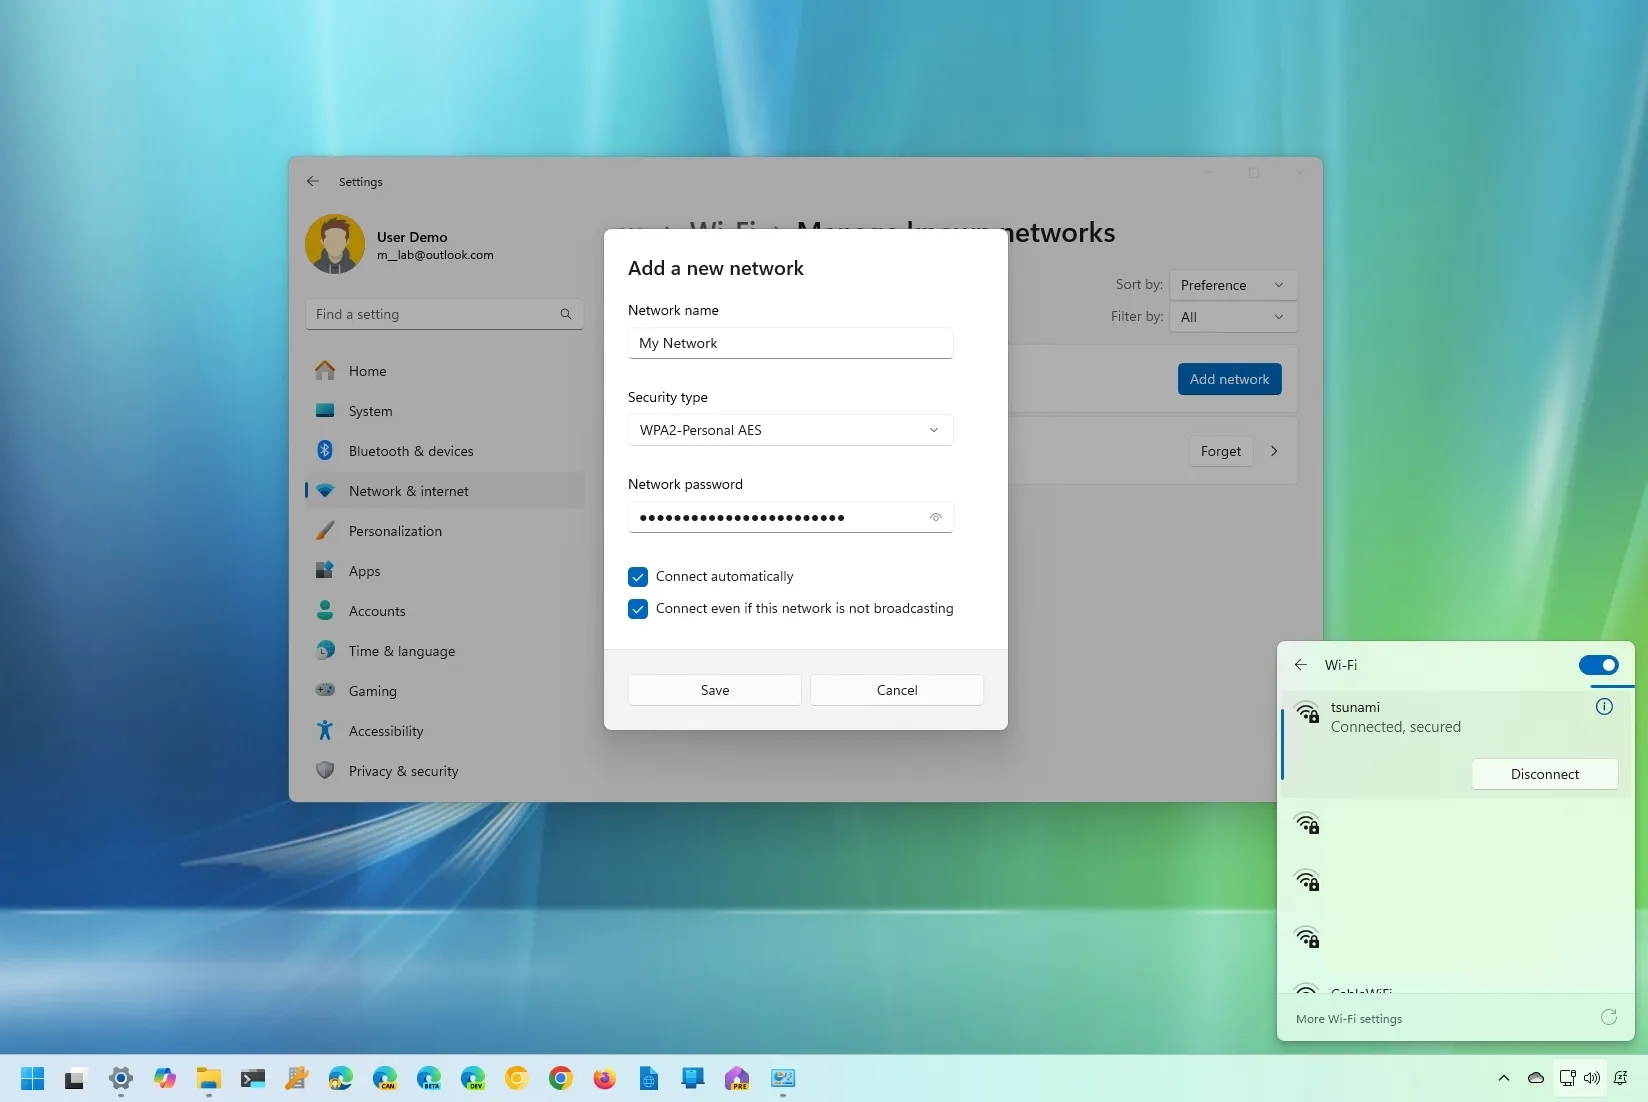Uncheck Connect automatically
The width and height of the screenshot is (1648, 1102).
[x=638, y=577]
